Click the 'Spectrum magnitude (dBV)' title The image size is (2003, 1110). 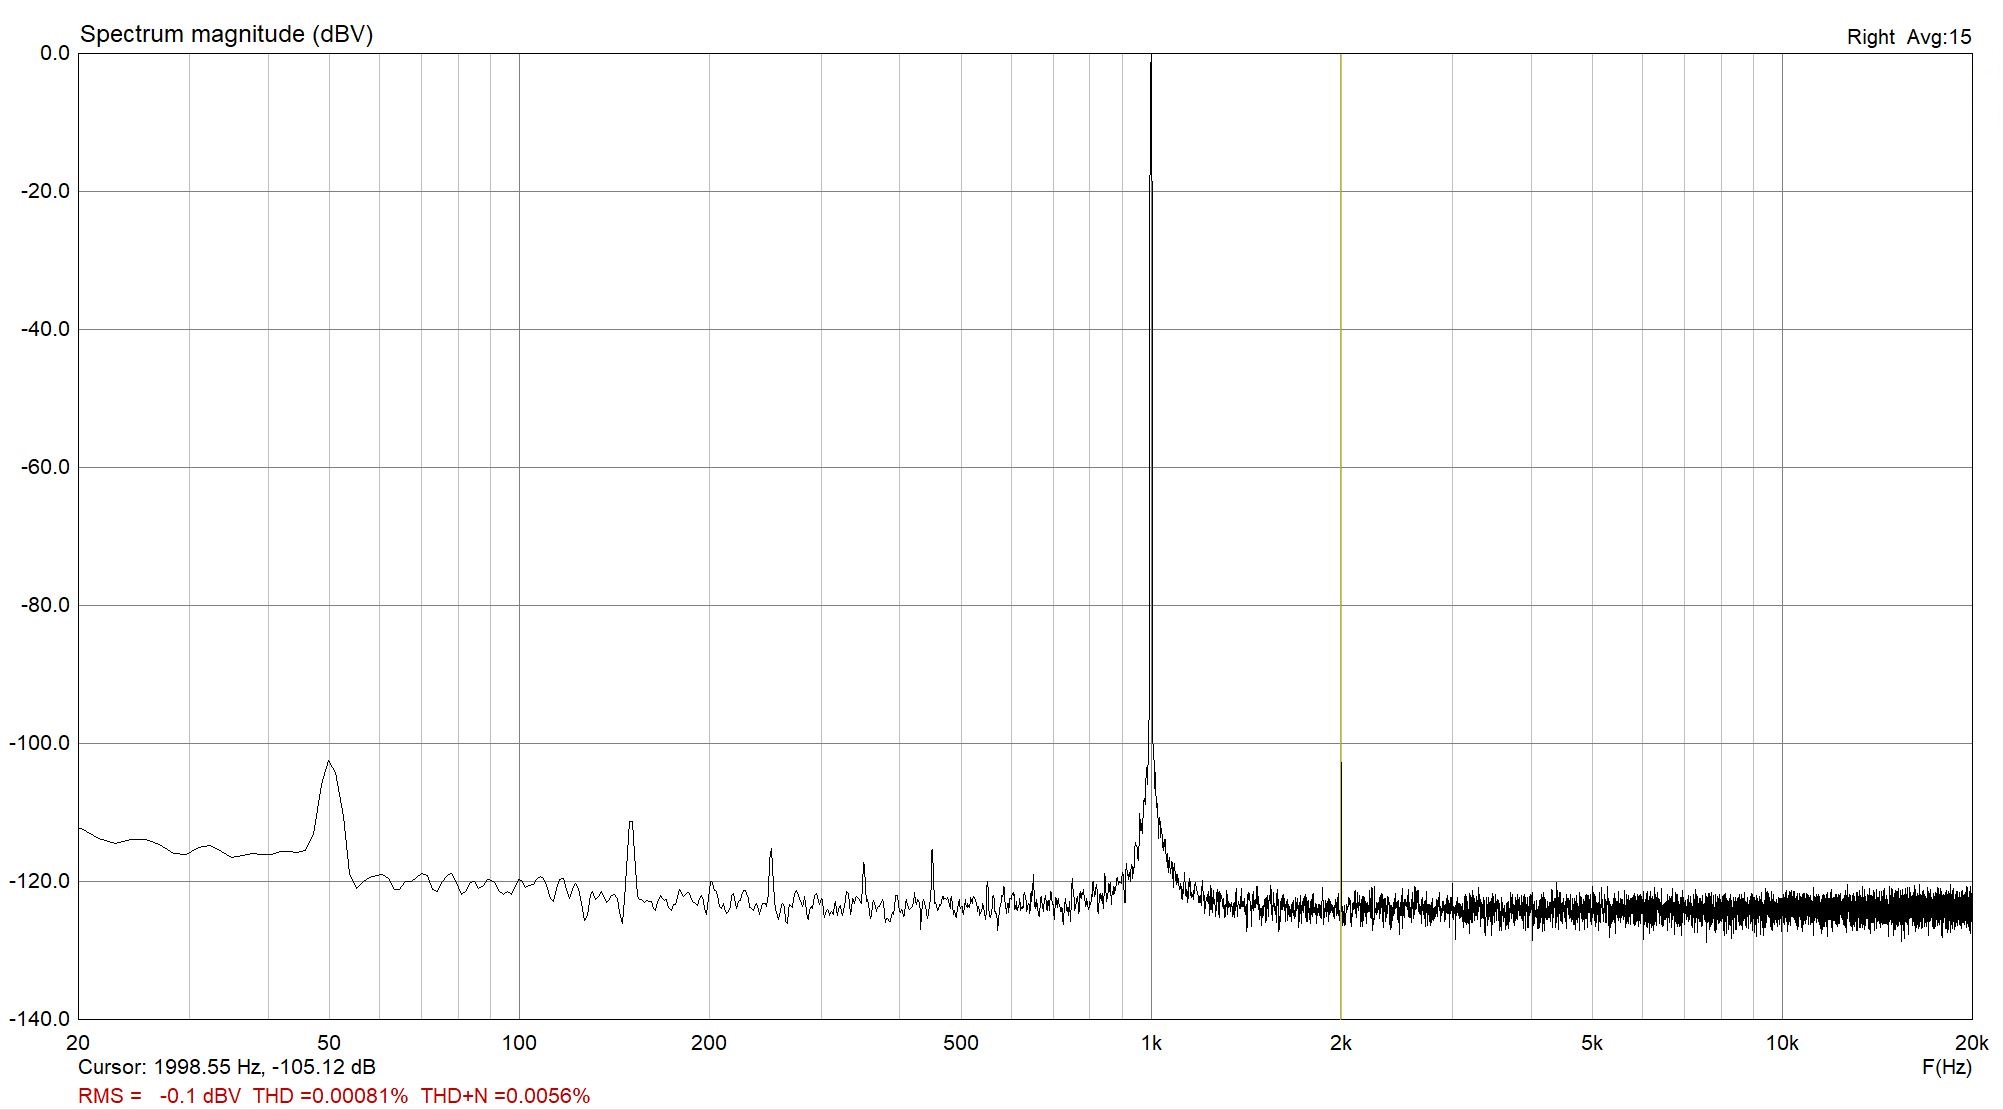click(x=226, y=34)
